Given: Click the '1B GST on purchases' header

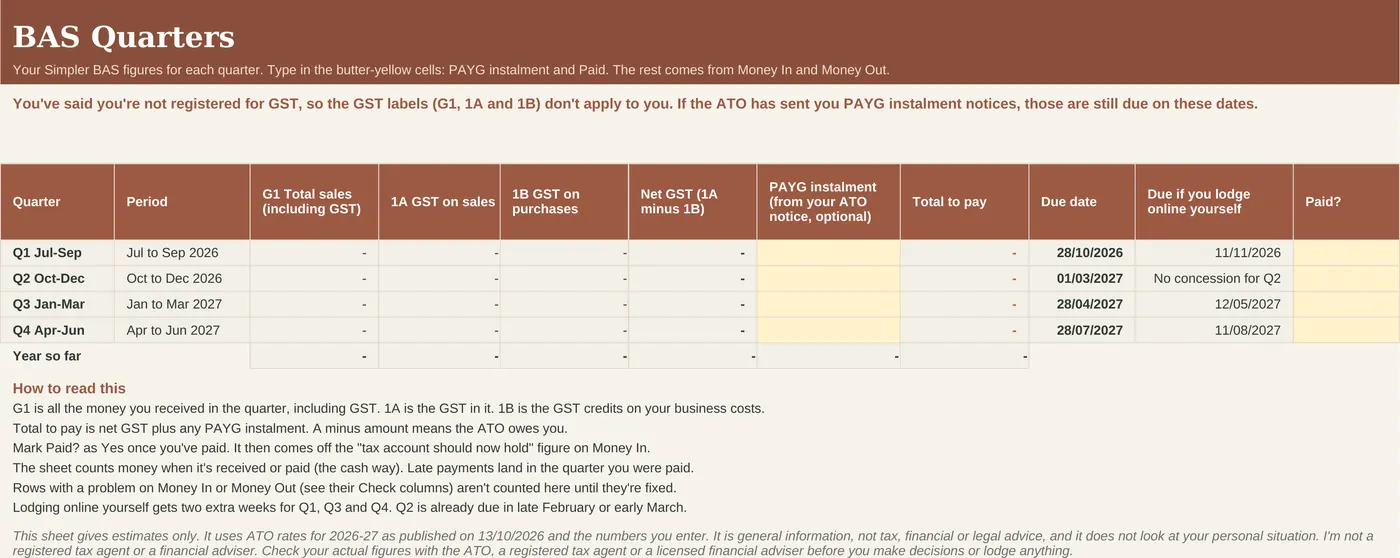Looking at the screenshot, I should [564, 202].
